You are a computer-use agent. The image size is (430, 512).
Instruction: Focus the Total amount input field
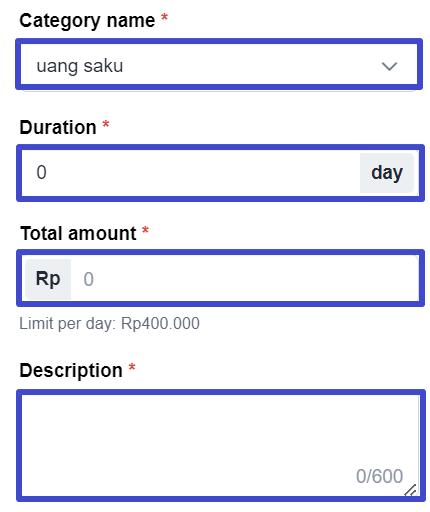click(245, 279)
